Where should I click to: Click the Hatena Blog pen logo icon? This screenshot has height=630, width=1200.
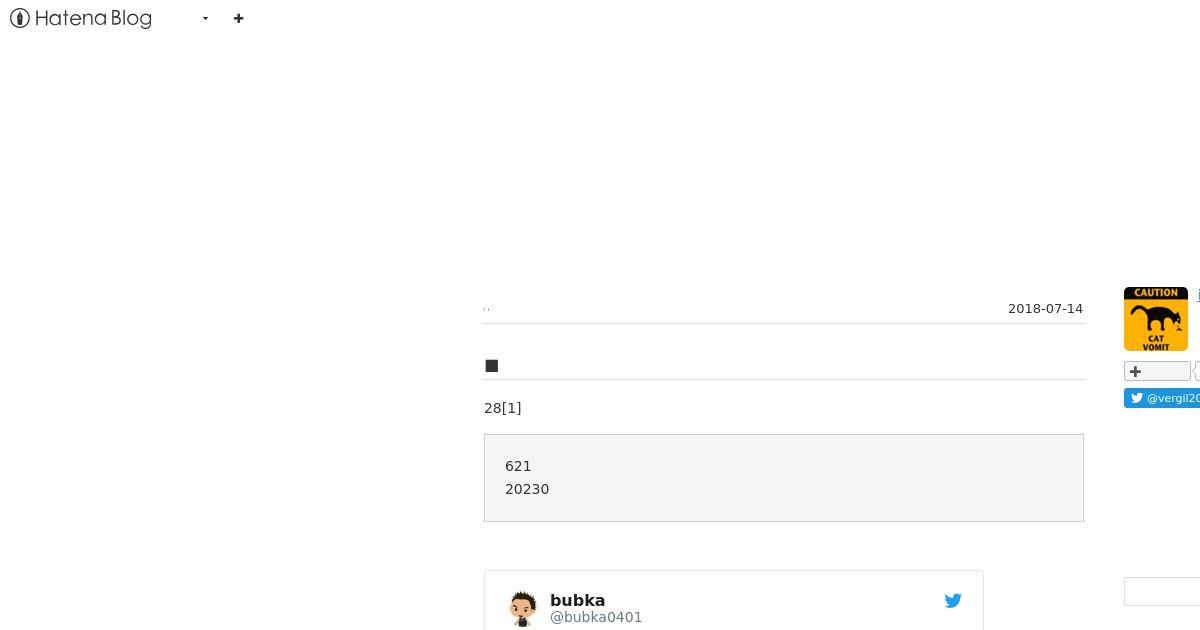coord(19,18)
